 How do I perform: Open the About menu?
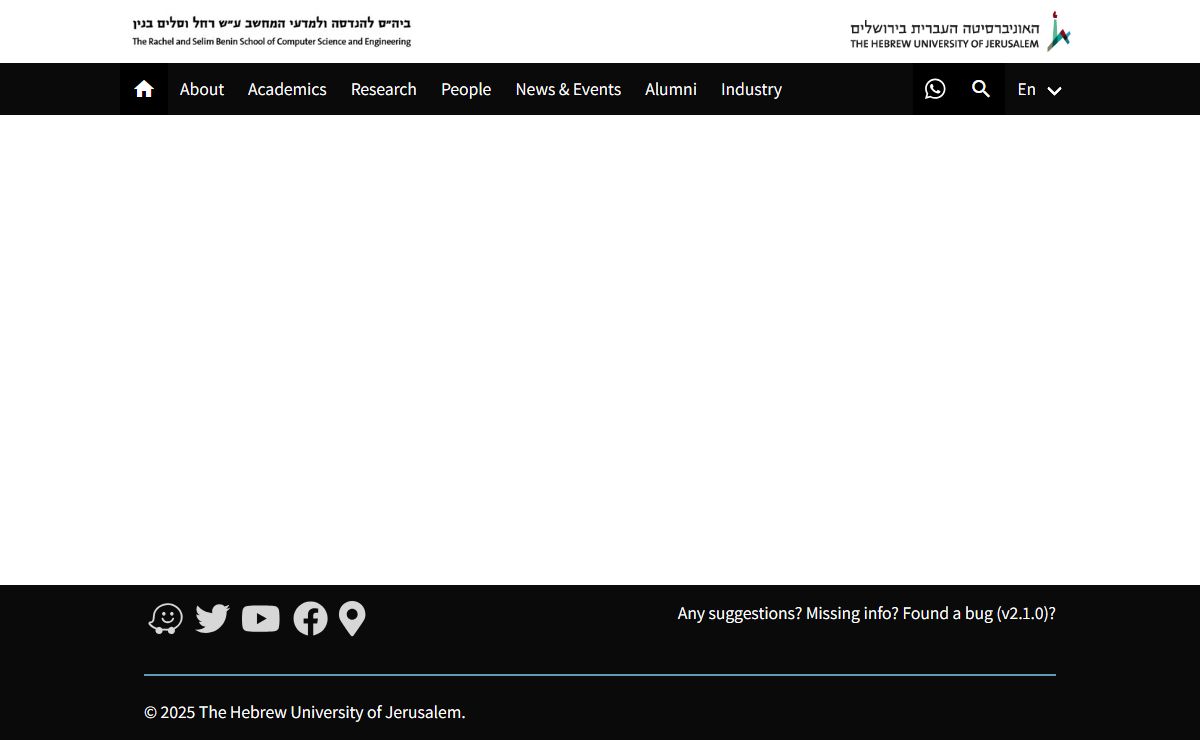coord(202,89)
